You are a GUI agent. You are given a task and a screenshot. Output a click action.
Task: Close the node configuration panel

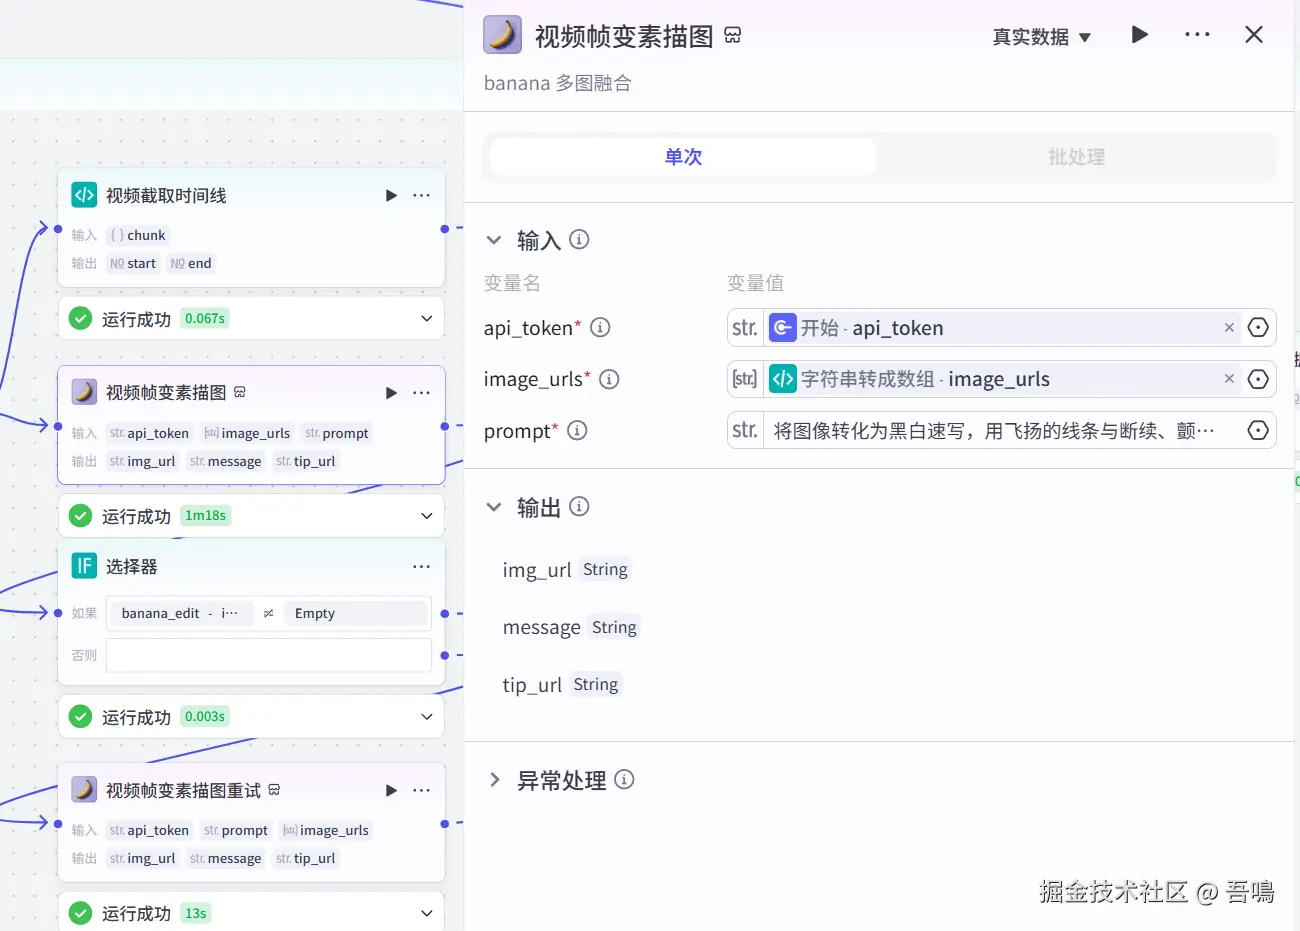tap(1254, 35)
